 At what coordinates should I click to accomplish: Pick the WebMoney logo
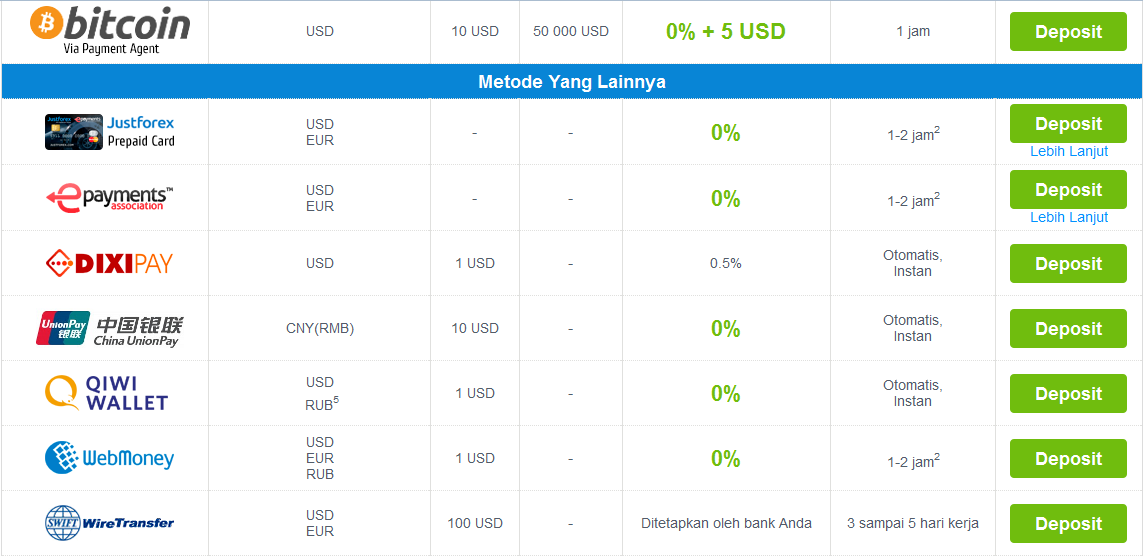pyautogui.click(x=109, y=458)
